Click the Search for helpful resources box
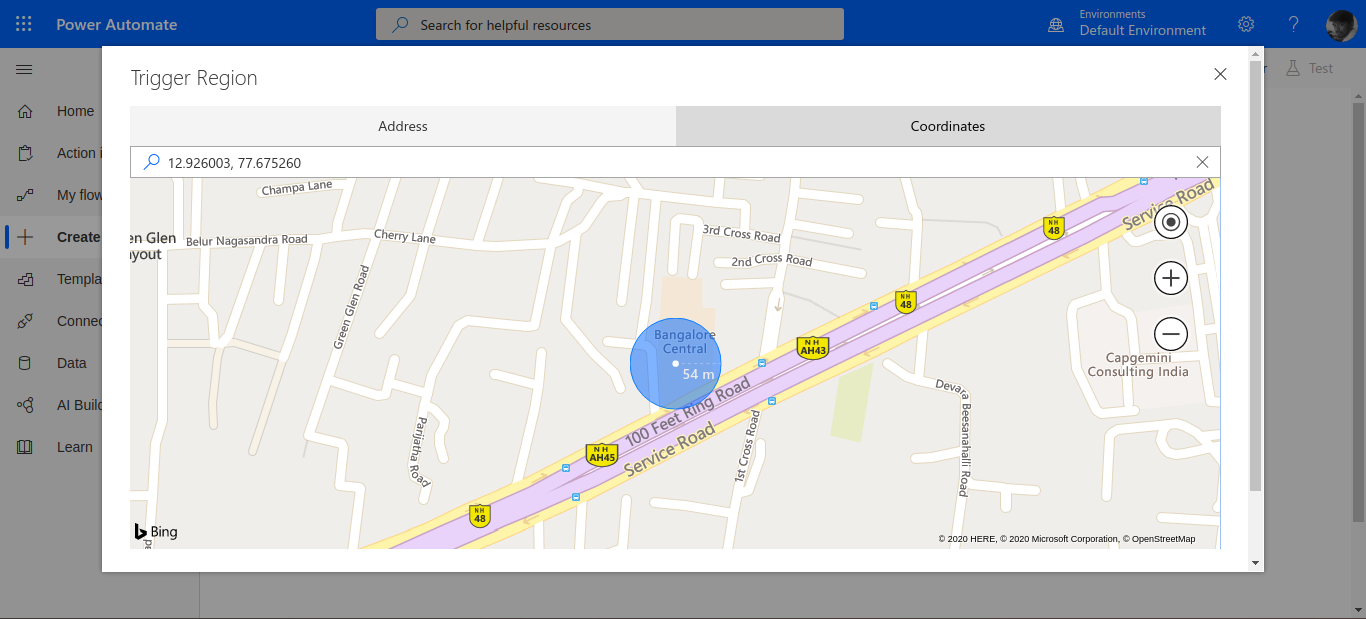The width and height of the screenshot is (1366, 619). [610, 24]
